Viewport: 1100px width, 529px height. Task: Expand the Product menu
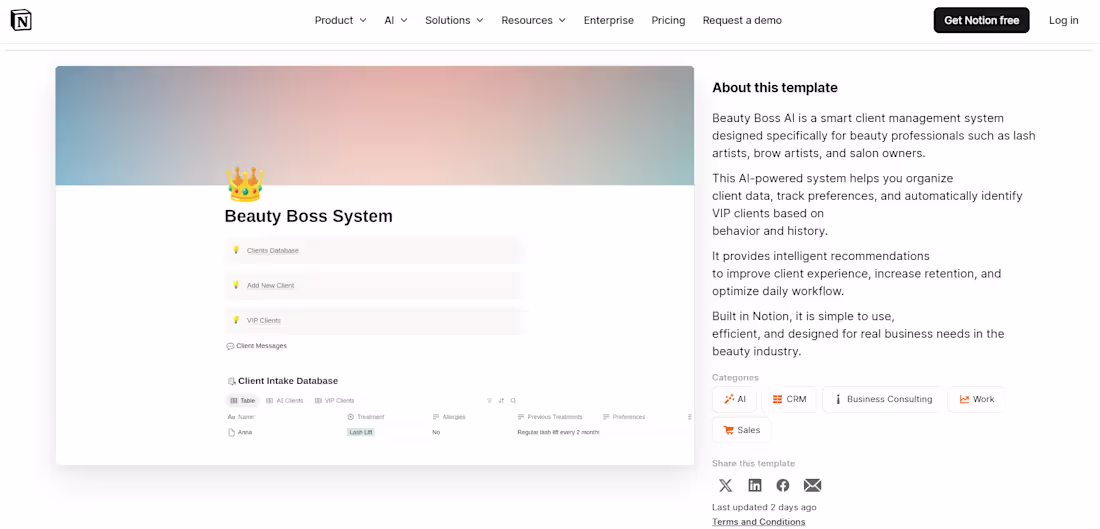[x=340, y=20]
